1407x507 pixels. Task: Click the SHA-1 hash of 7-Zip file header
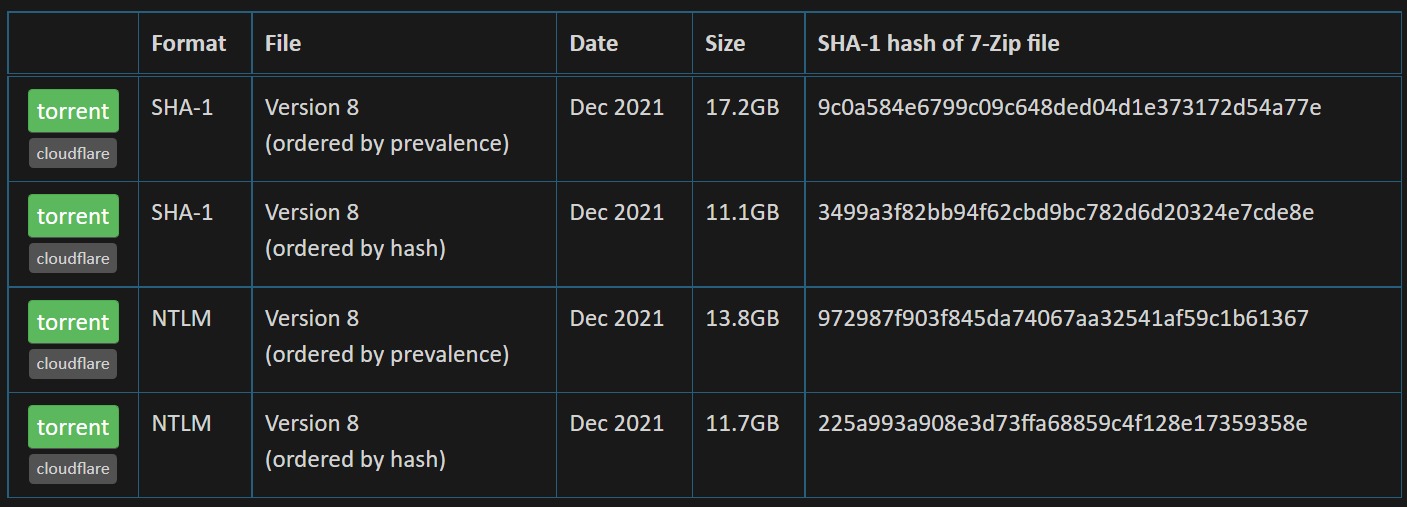click(938, 43)
